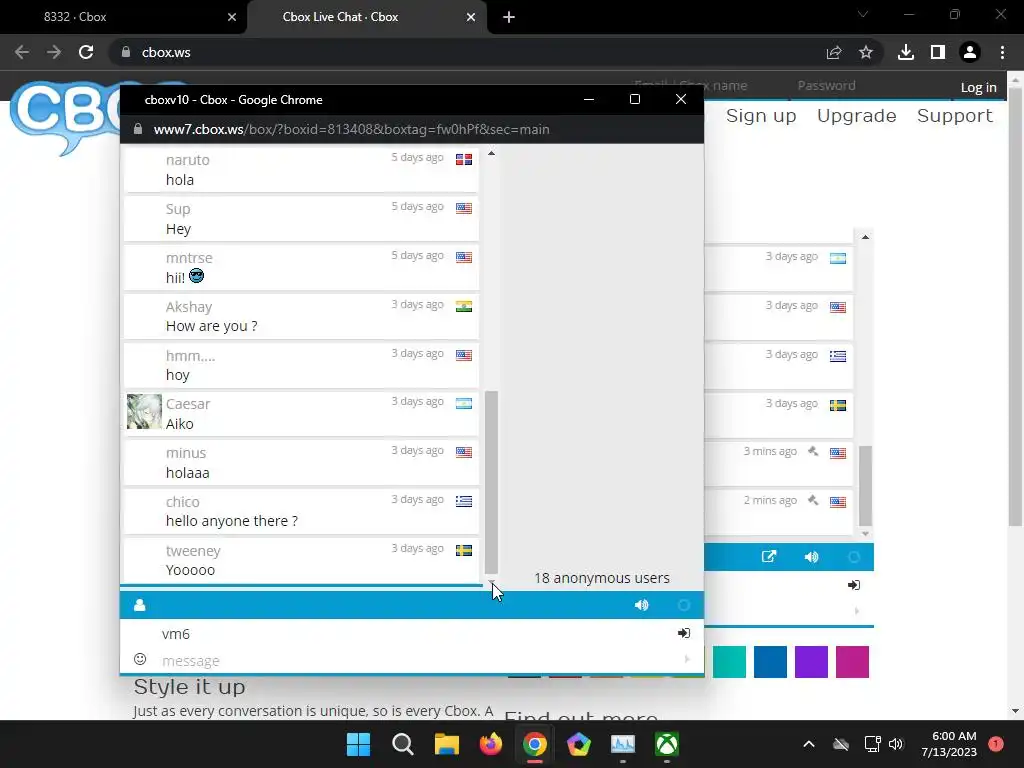Toggle sound icon in popup chat bar
The height and width of the screenshot is (768, 1024).
click(641, 605)
